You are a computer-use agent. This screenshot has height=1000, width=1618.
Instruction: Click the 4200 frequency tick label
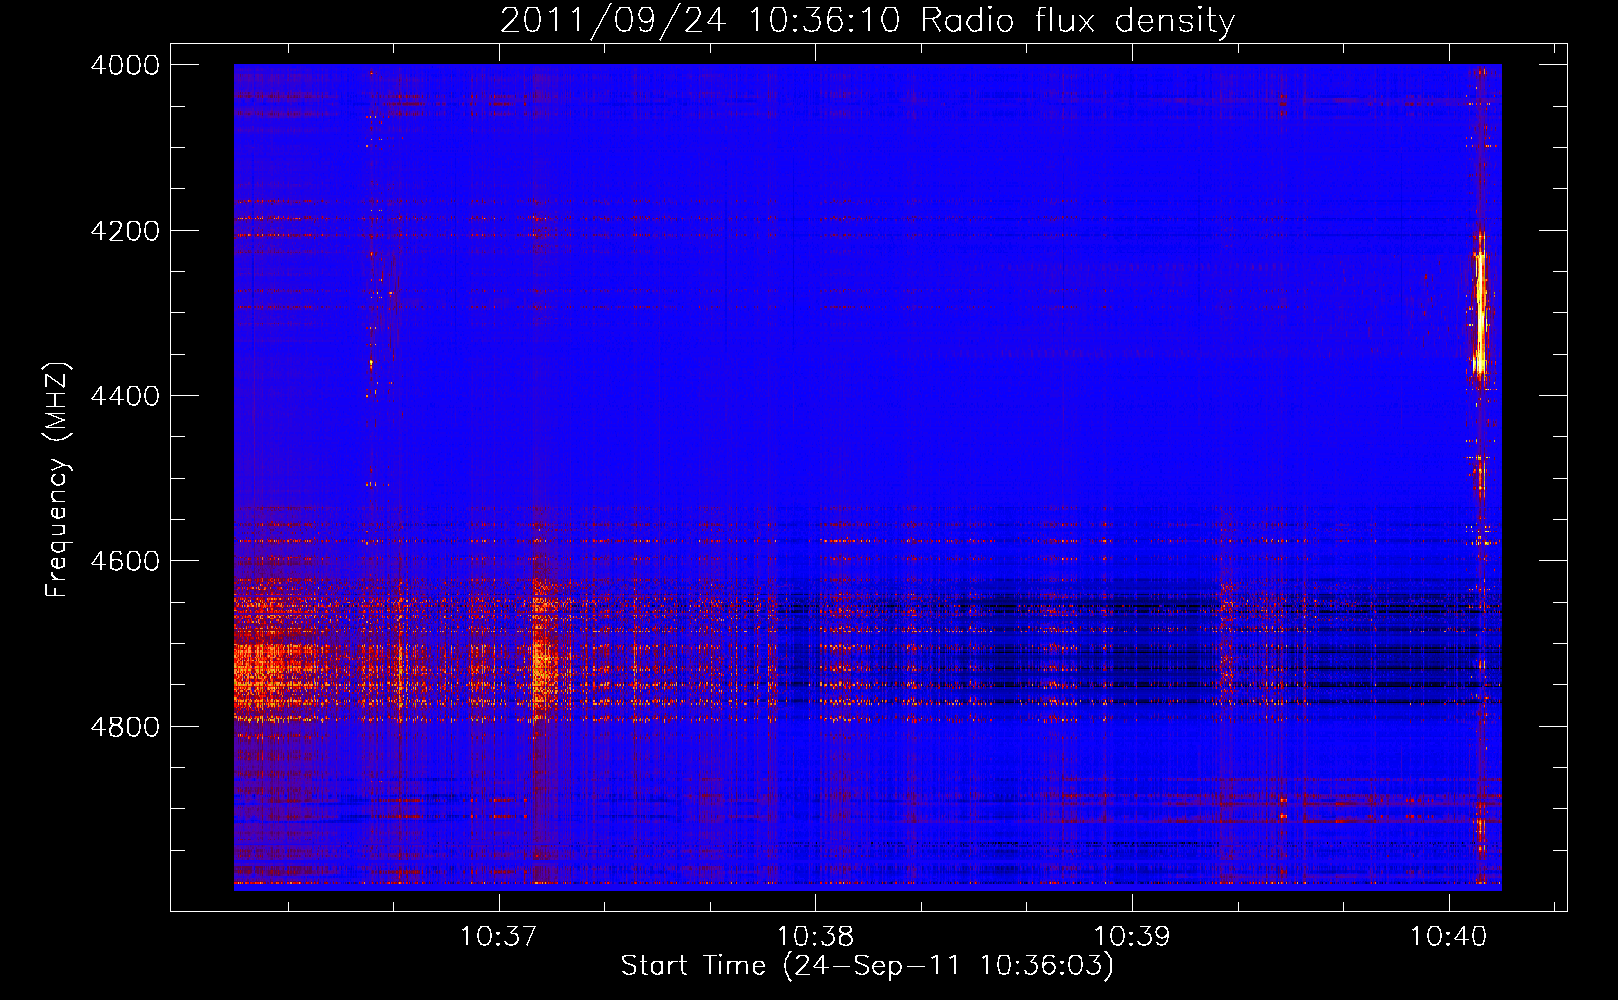point(125,231)
